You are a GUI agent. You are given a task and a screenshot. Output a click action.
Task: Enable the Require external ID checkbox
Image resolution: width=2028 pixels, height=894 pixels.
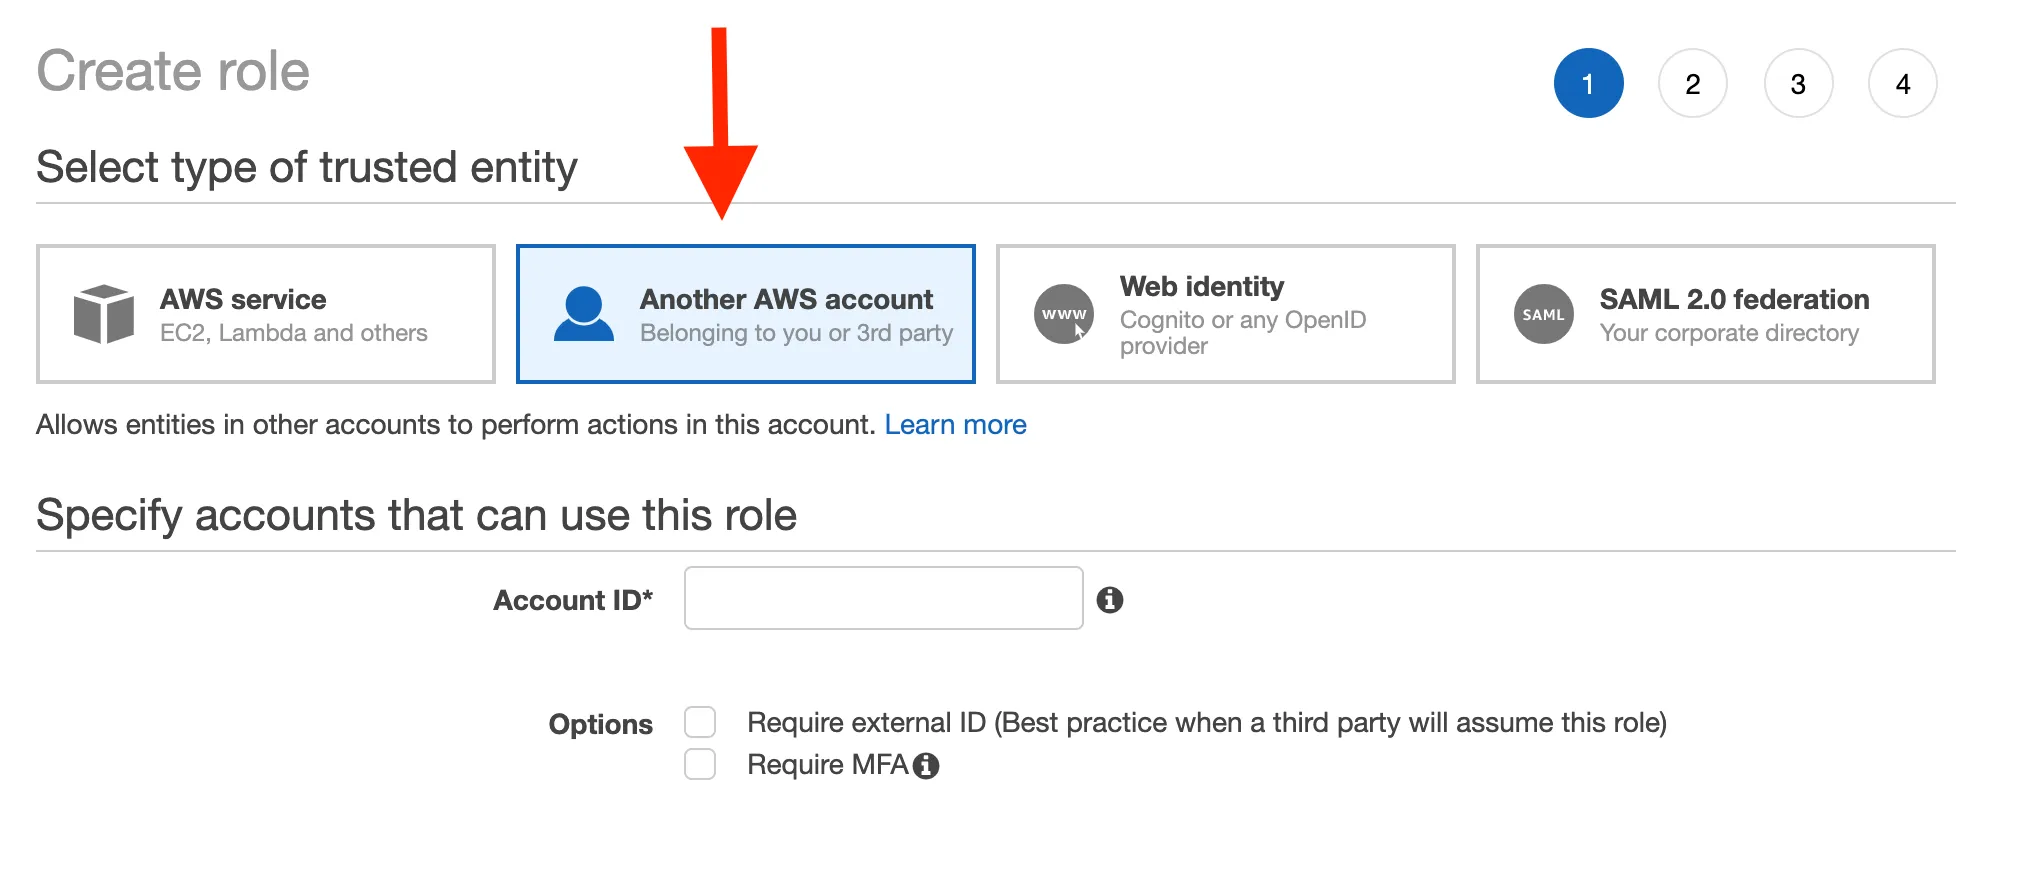700,722
